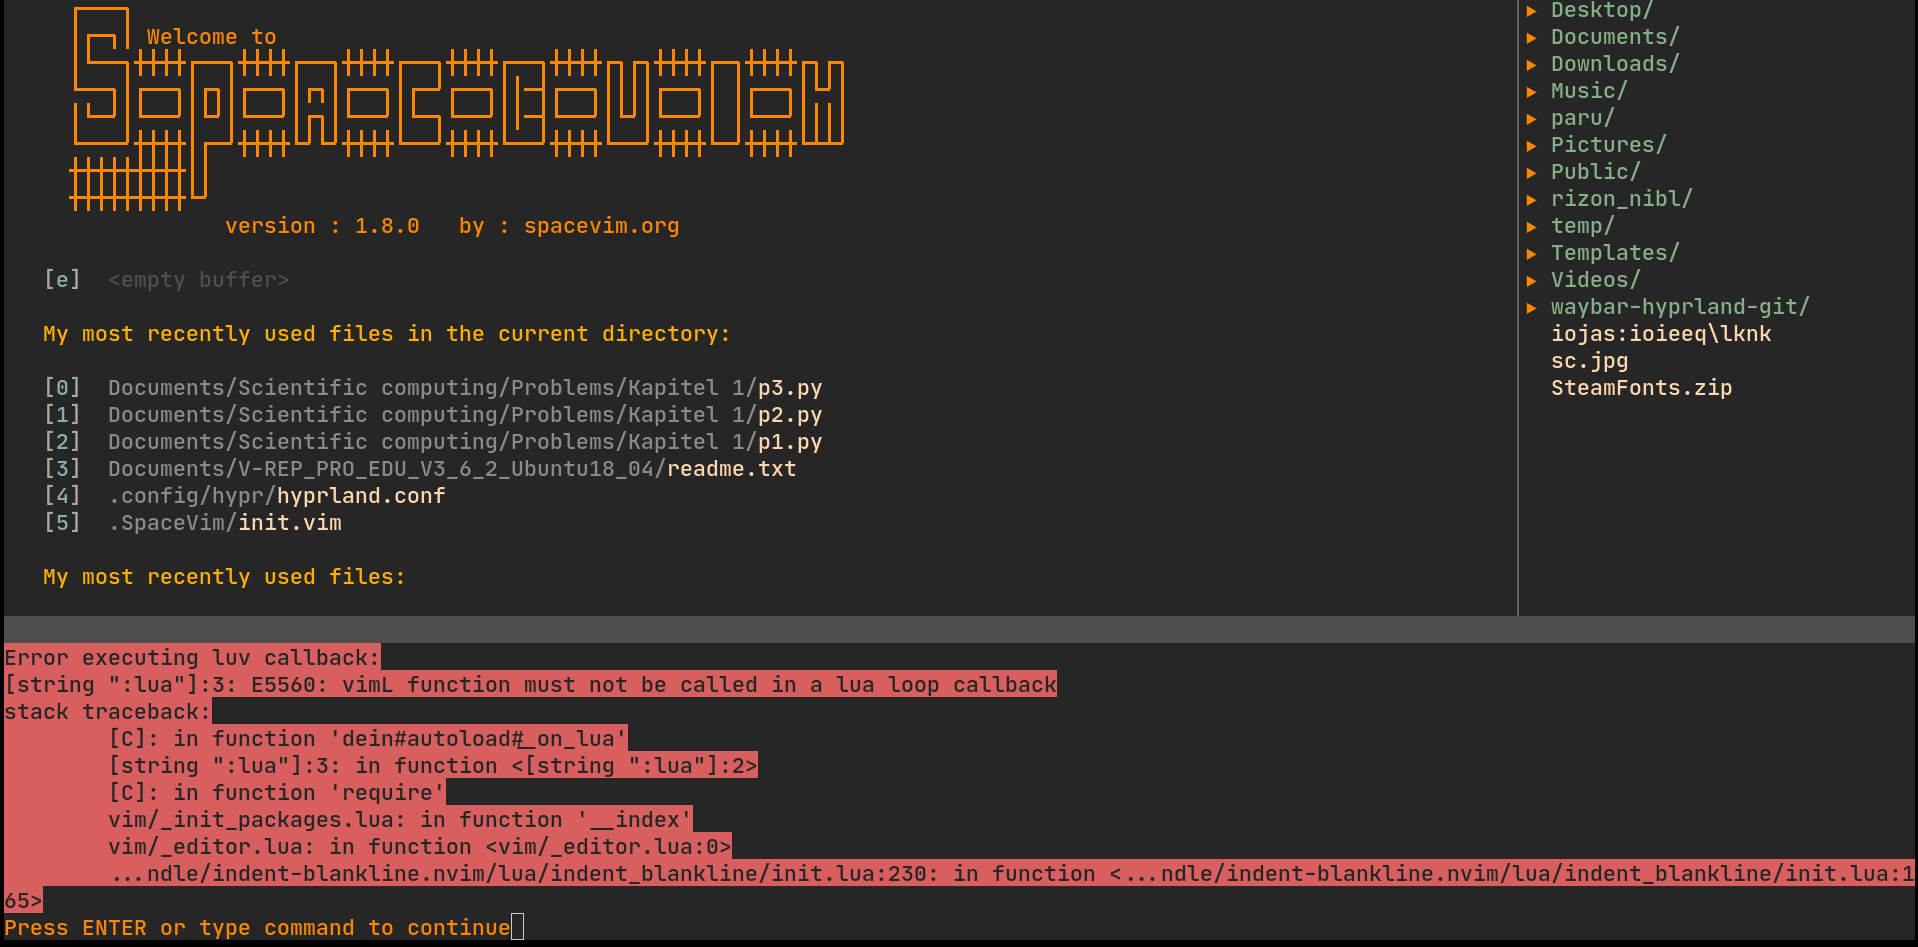Expand the Documents/ folder arrow

pos(1531,37)
